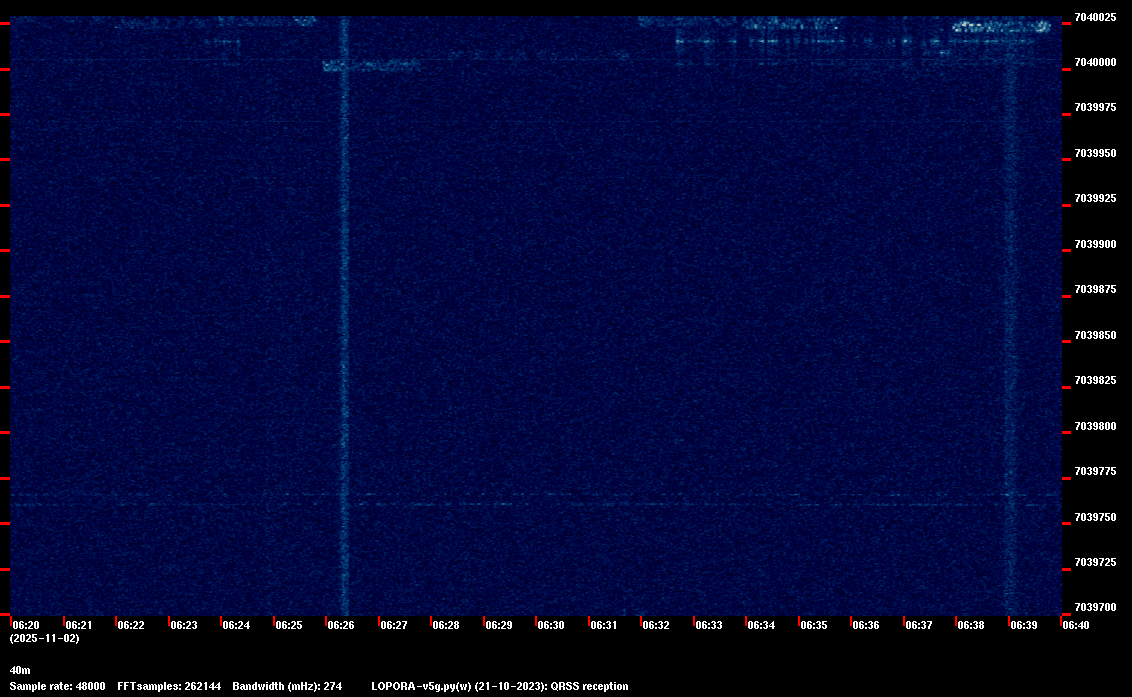
Task: Click the 06:24 time label
Action: pyautogui.click(x=236, y=625)
